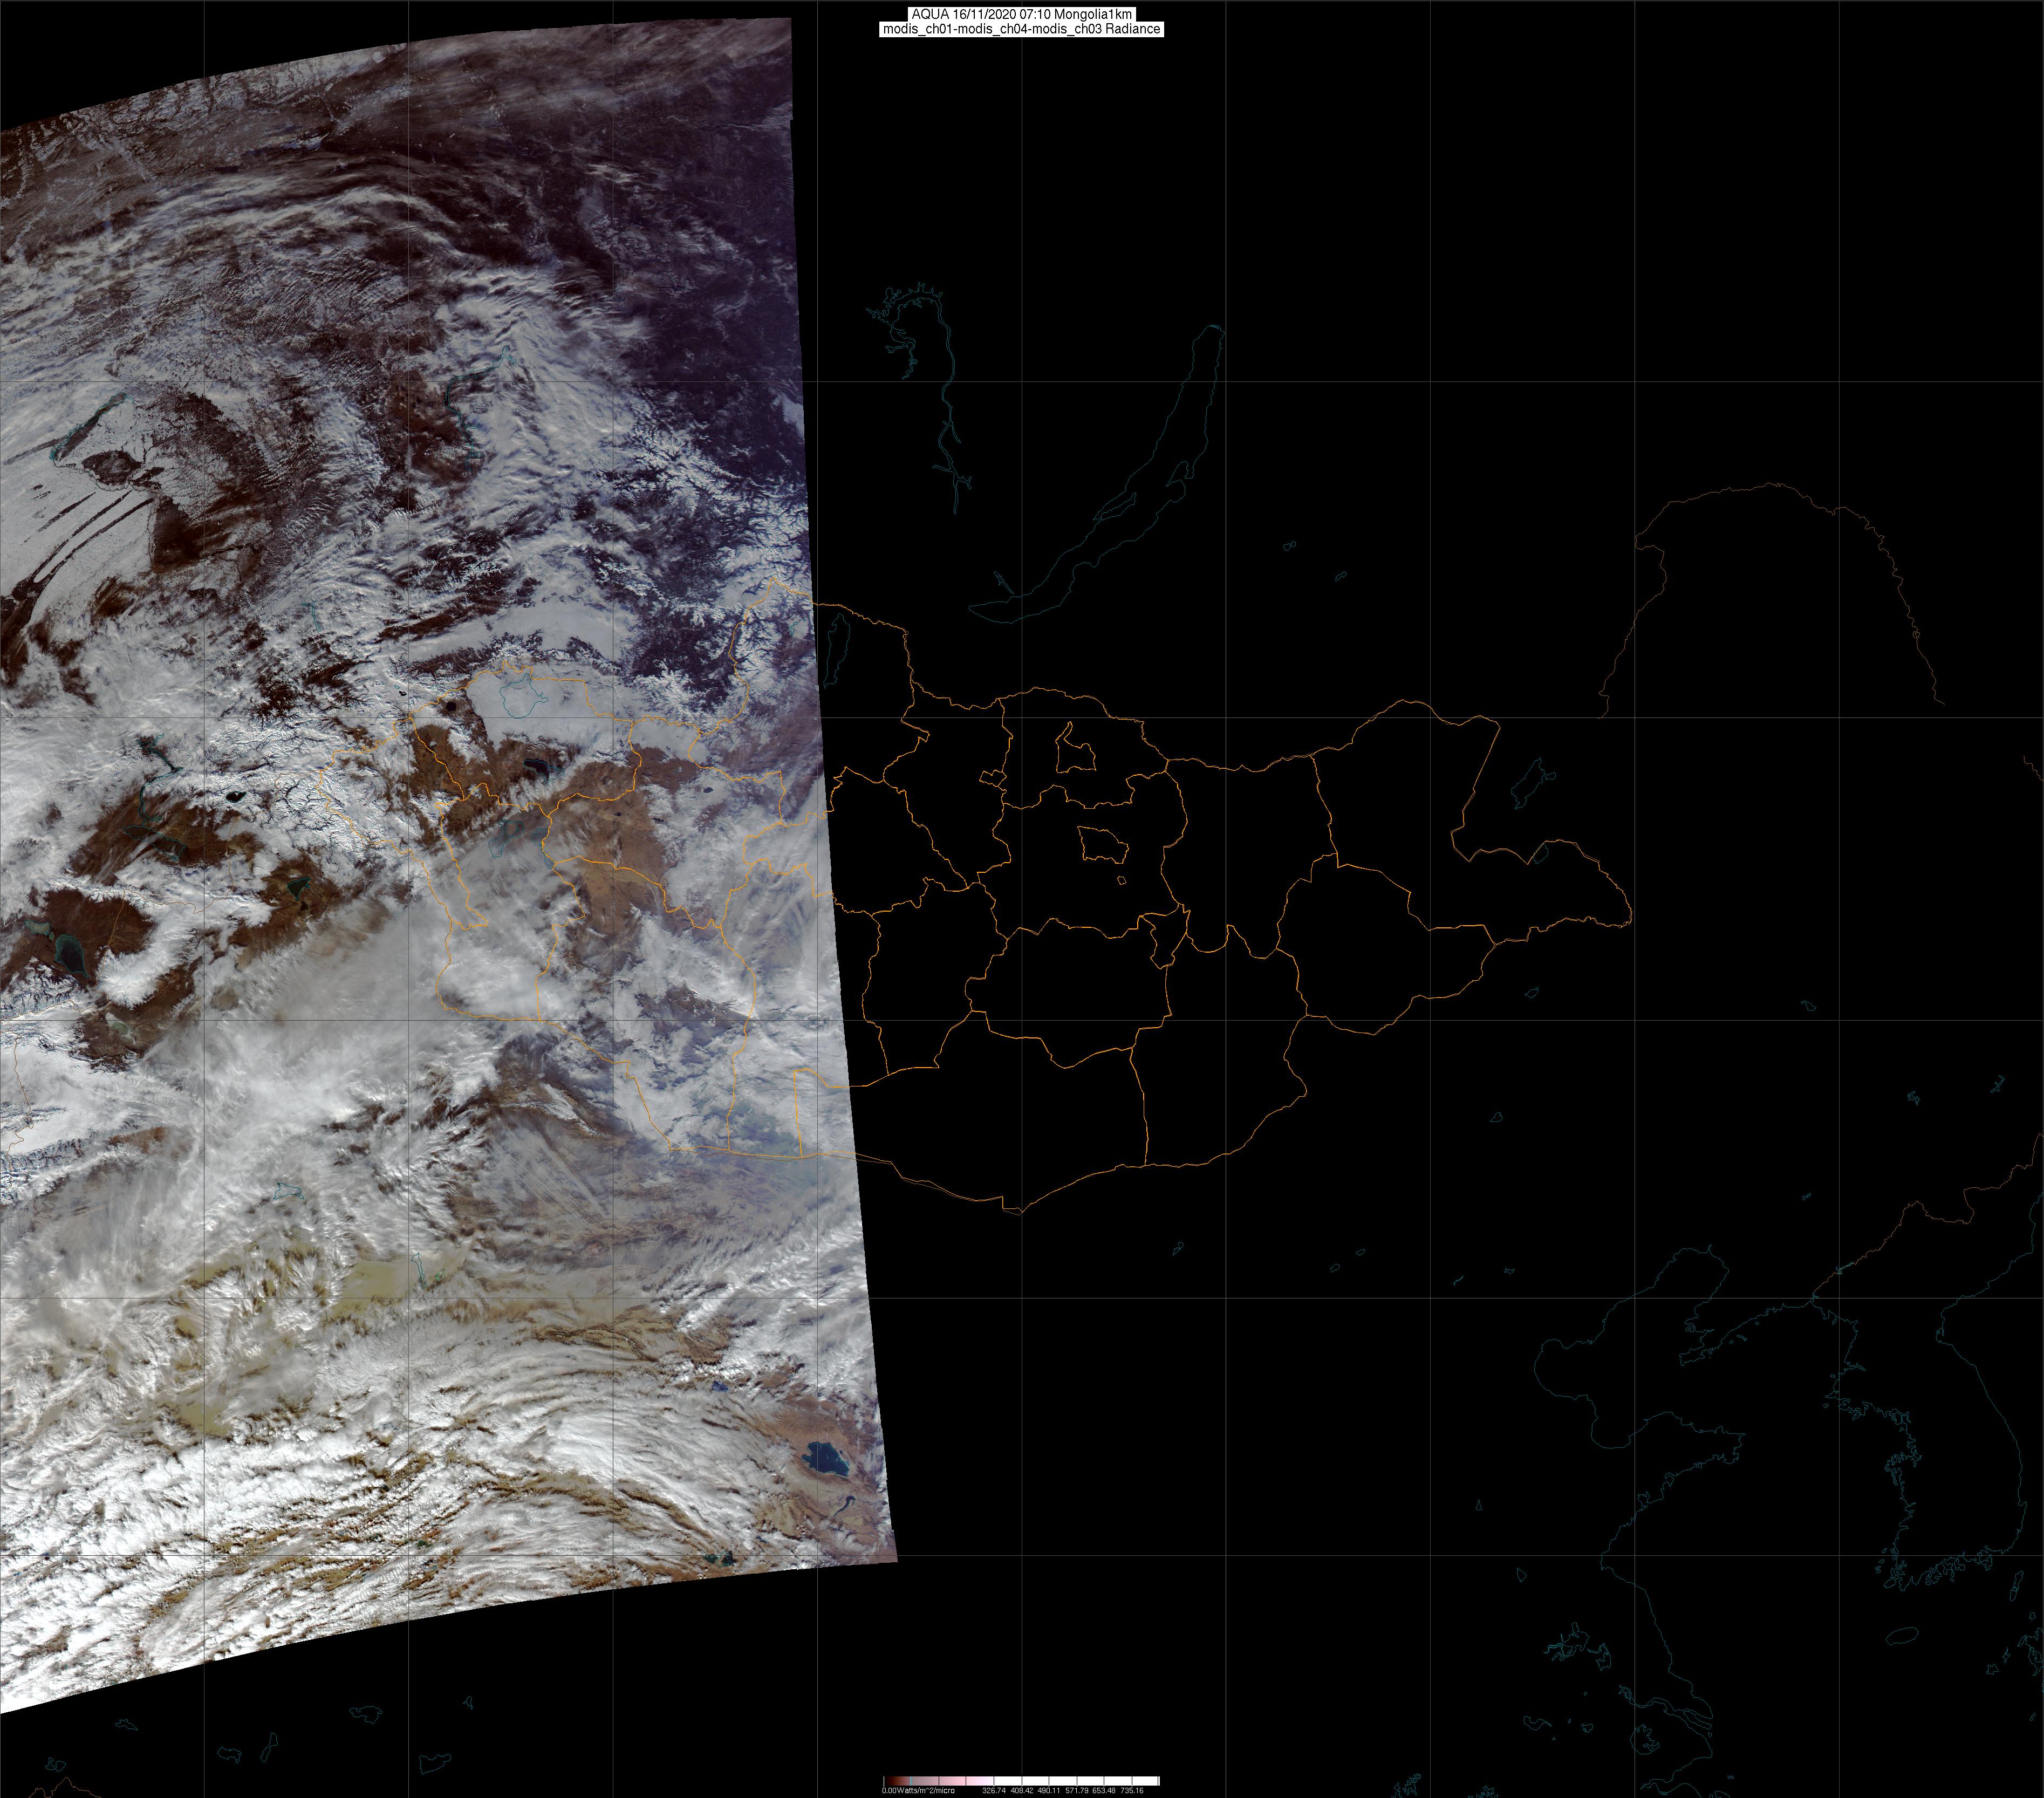Click the 0.00Watts/m^2/micro units label
This screenshot has width=2044, height=1798.
[x=919, y=1791]
